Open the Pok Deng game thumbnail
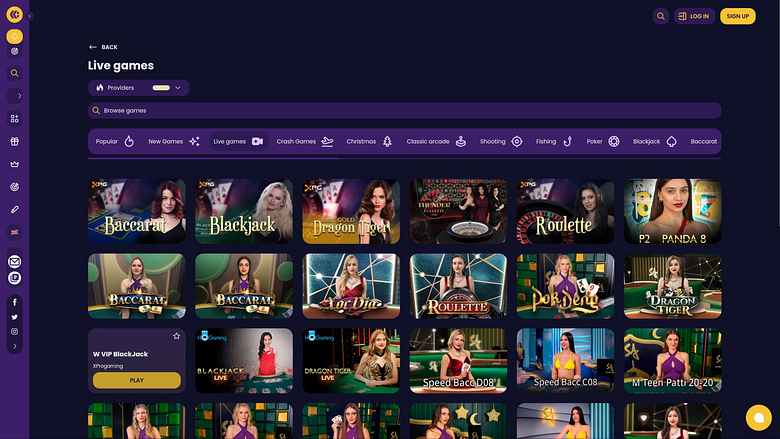Viewport: 780px width, 439px height. (x=566, y=286)
